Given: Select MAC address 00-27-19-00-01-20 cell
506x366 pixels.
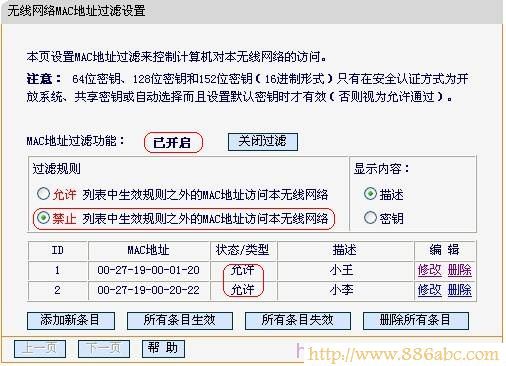Looking at the screenshot, I should (x=149, y=270).
